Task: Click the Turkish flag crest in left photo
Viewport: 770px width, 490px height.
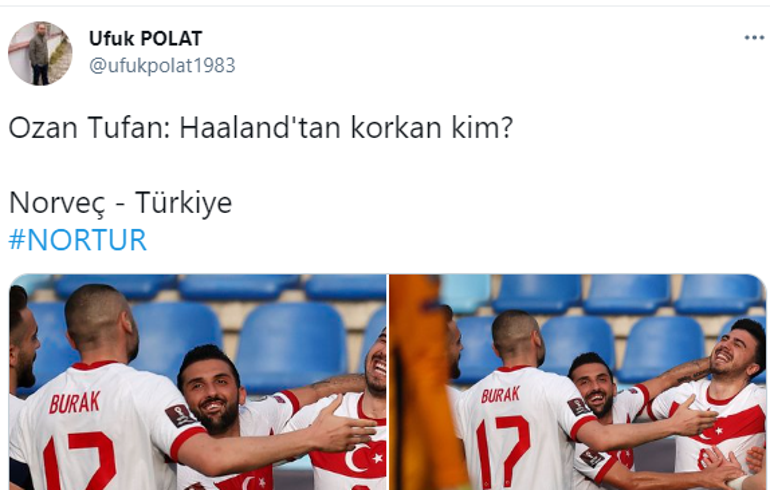Action: pyautogui.click(x=361, y=459)
